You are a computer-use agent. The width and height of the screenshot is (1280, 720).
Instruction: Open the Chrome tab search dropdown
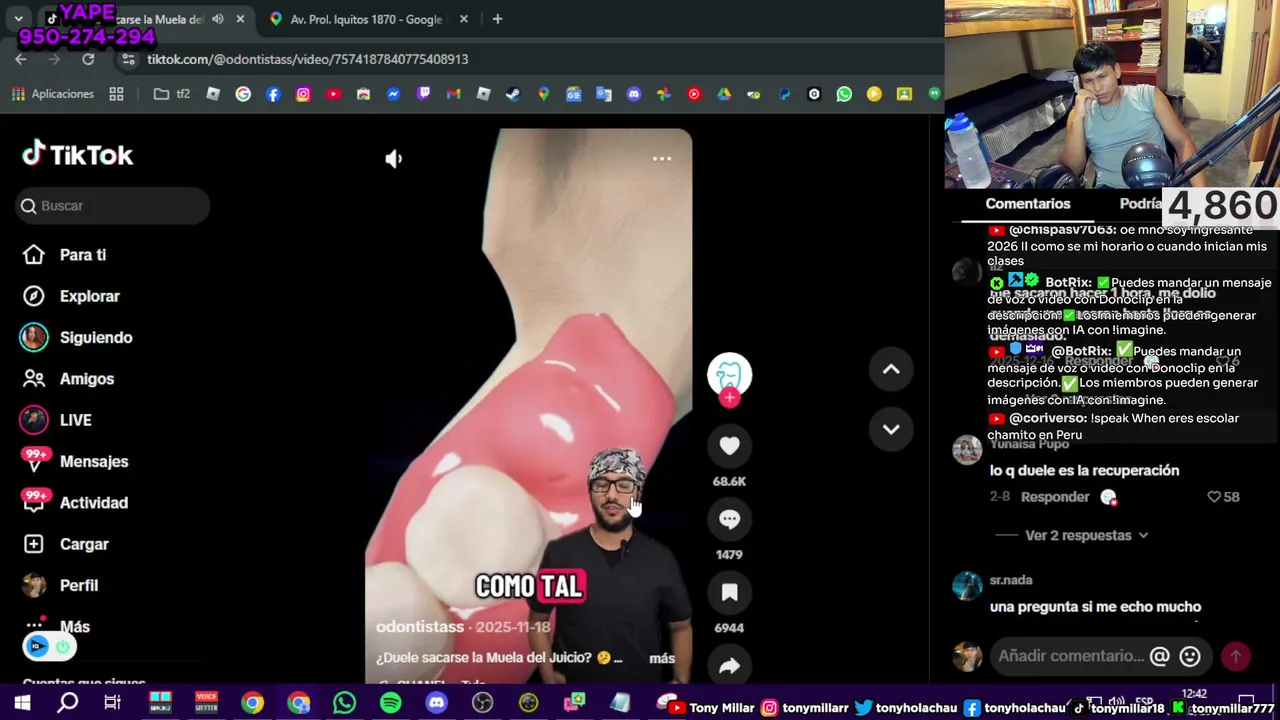18,19
